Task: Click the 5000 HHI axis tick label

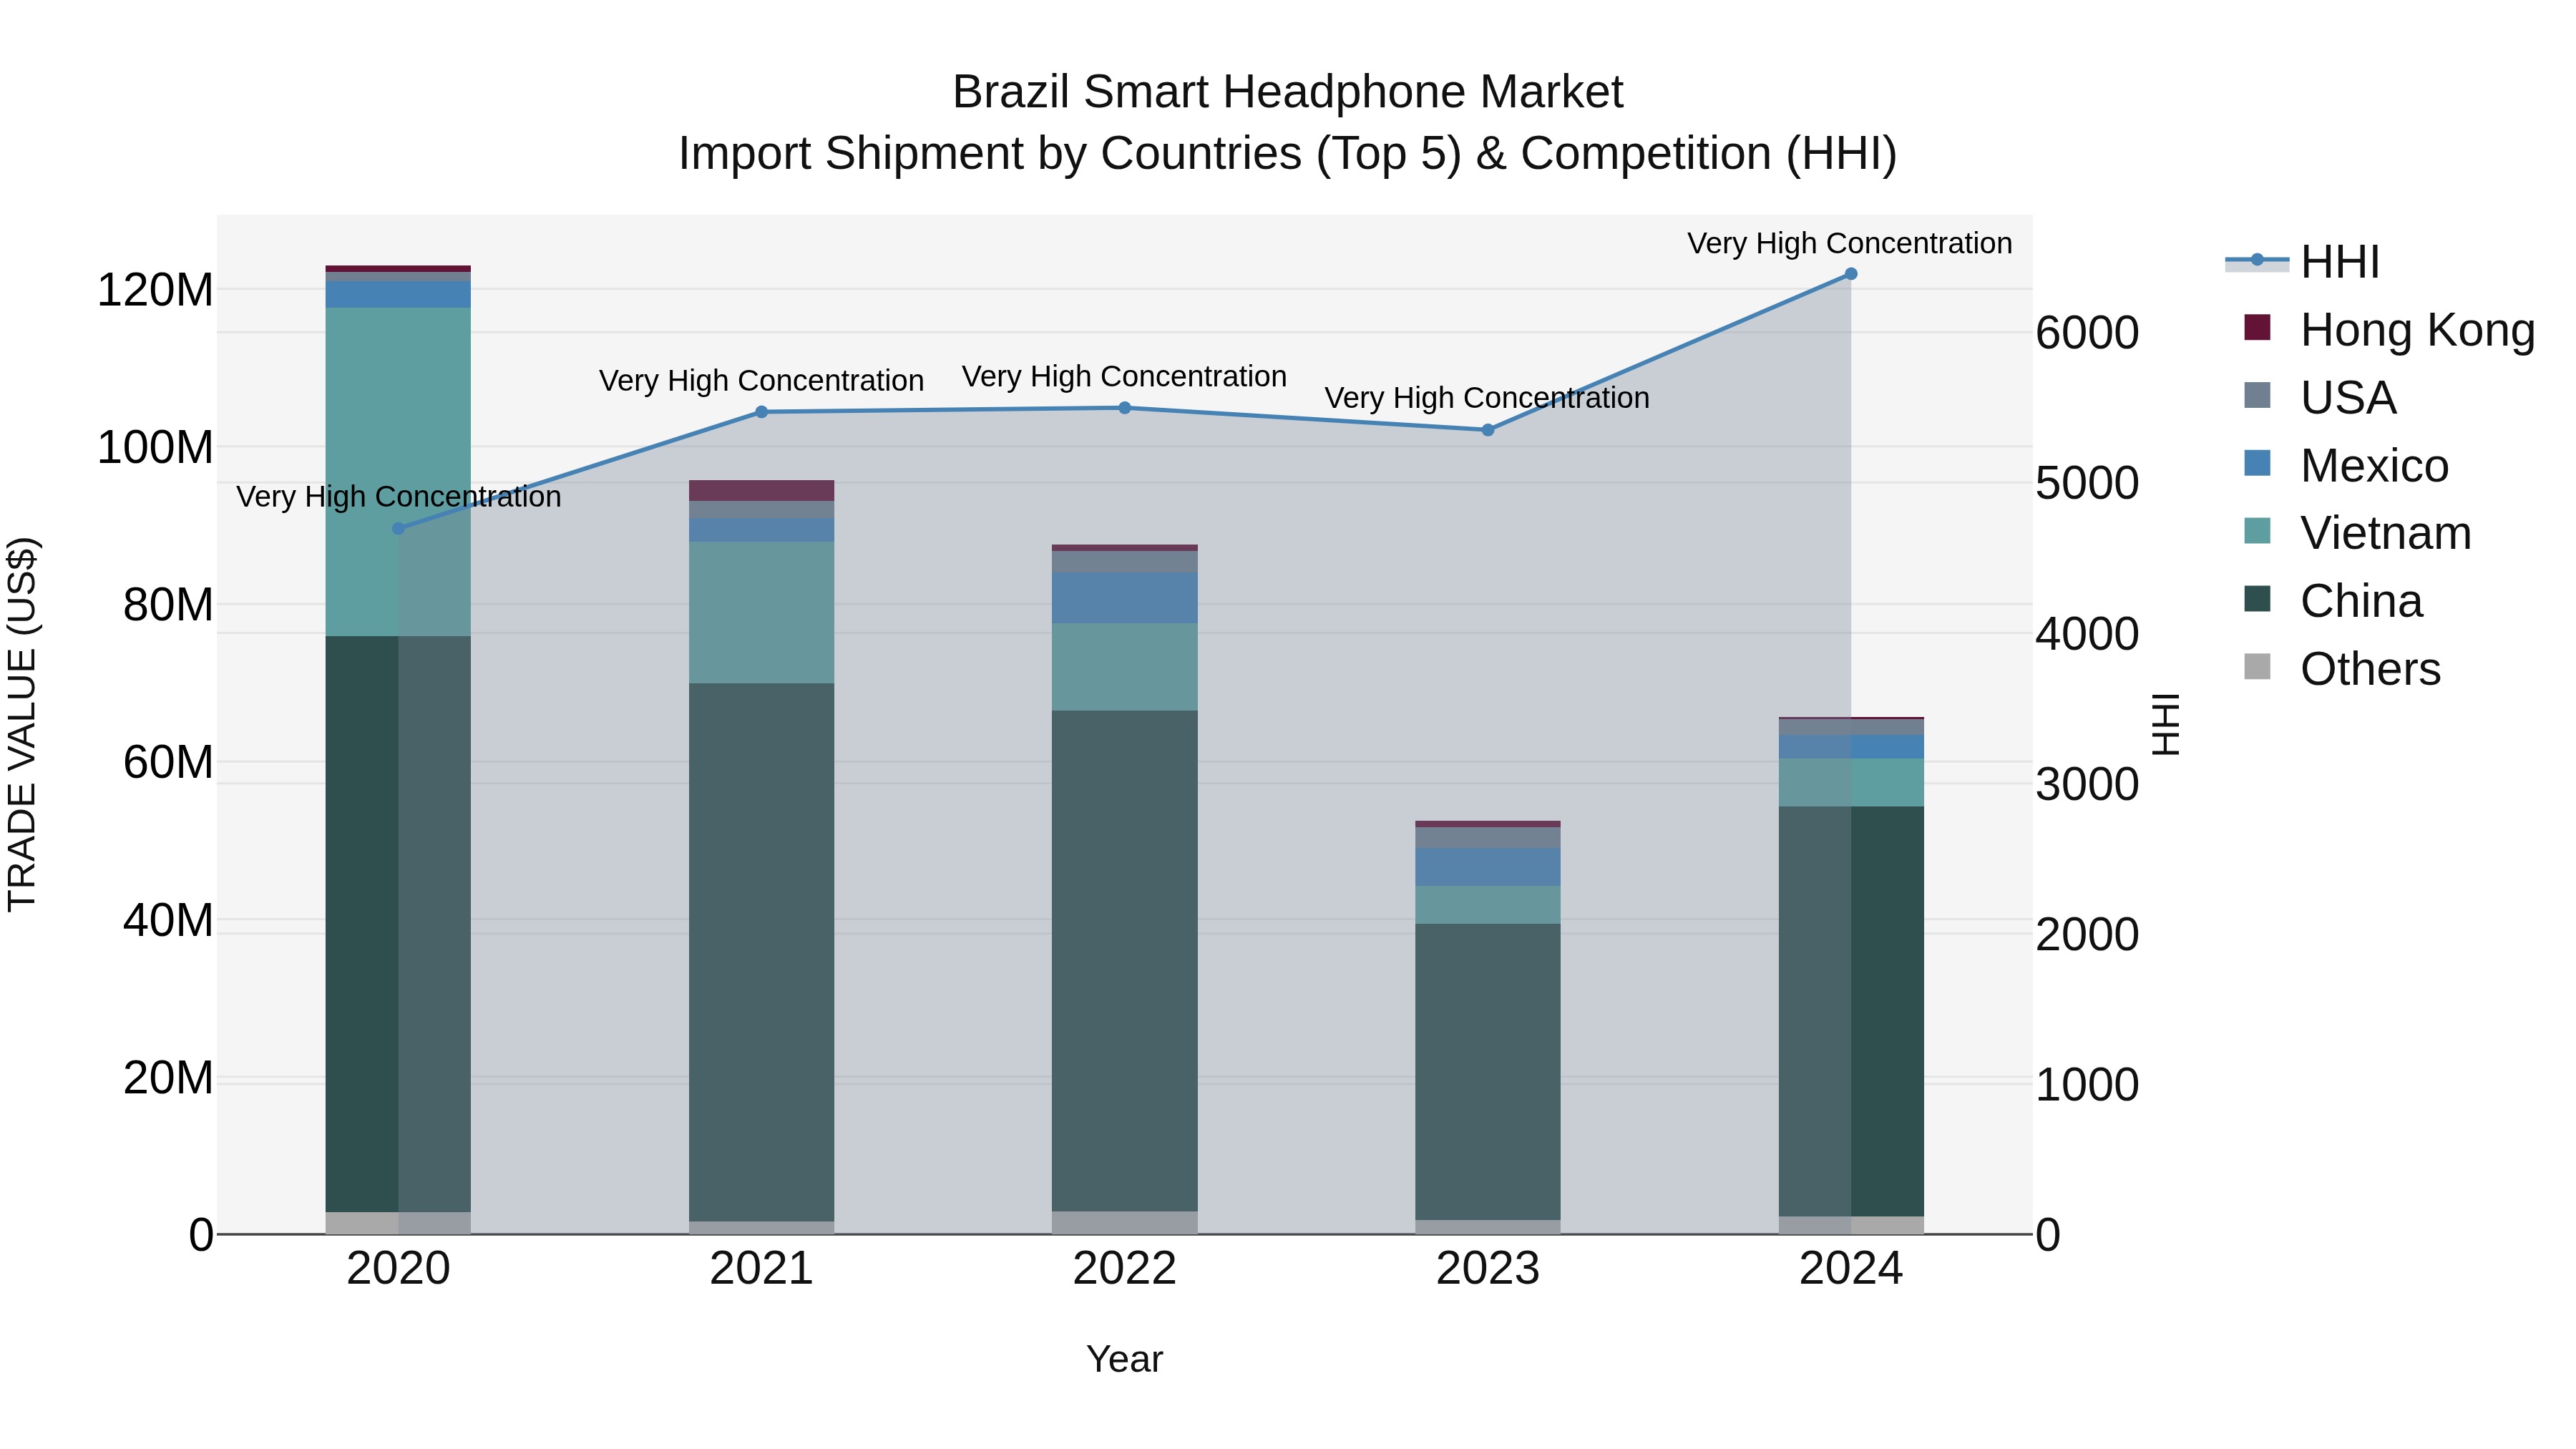Action: (x=2087, y=483)
